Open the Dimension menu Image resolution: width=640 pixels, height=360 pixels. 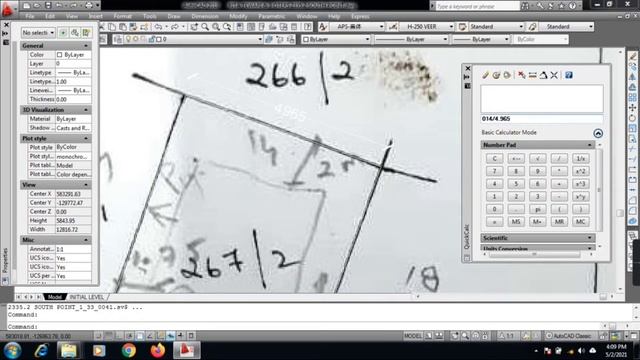[205, 16]
